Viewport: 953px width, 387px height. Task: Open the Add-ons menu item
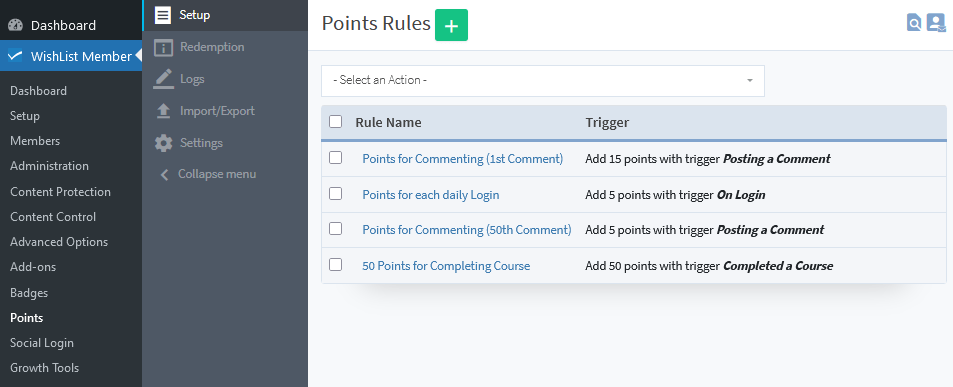33,267
